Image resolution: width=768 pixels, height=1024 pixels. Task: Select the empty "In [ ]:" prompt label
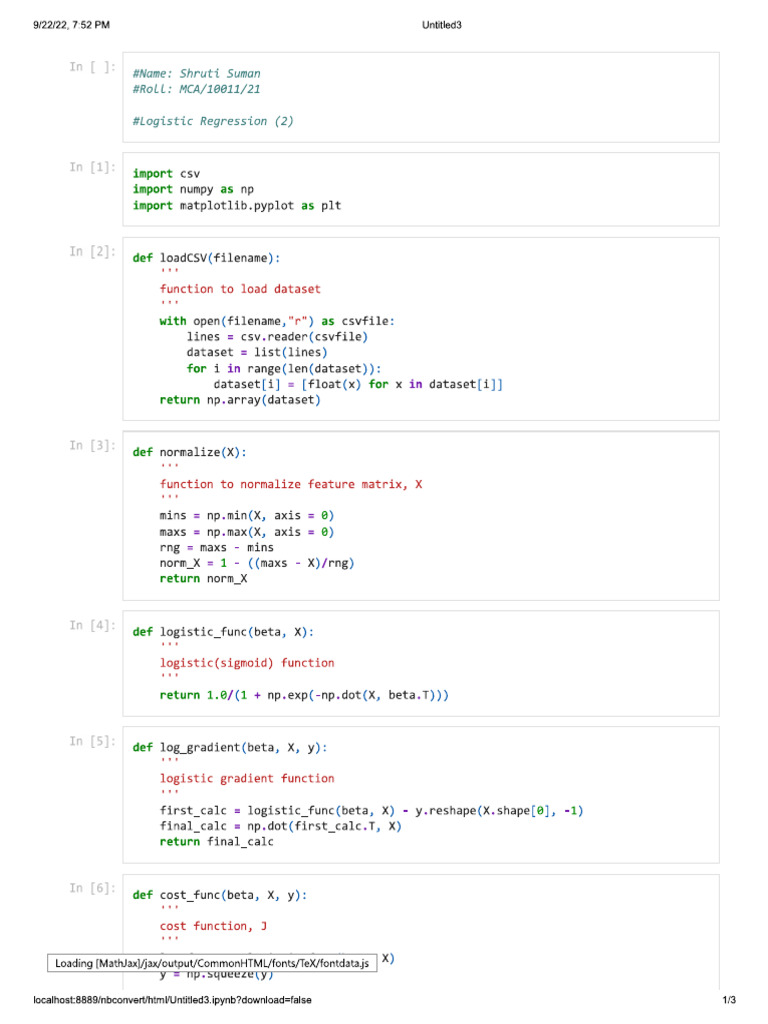tap(93, 67)
